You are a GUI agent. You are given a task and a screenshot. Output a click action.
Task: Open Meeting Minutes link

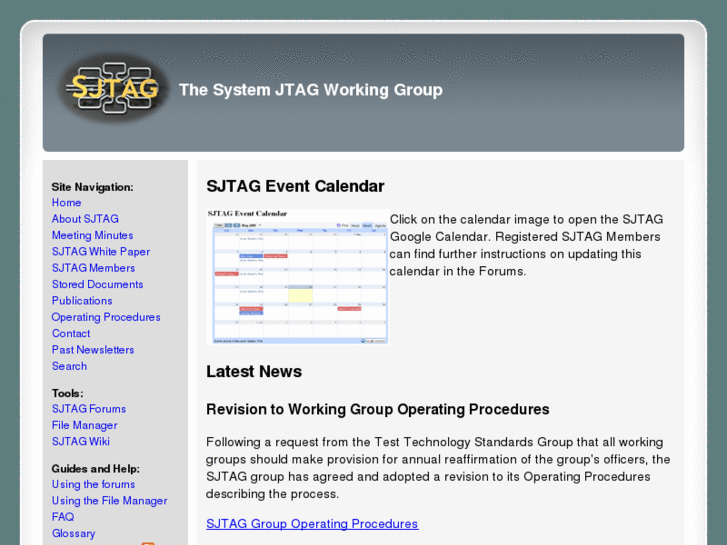coord(92,235)
